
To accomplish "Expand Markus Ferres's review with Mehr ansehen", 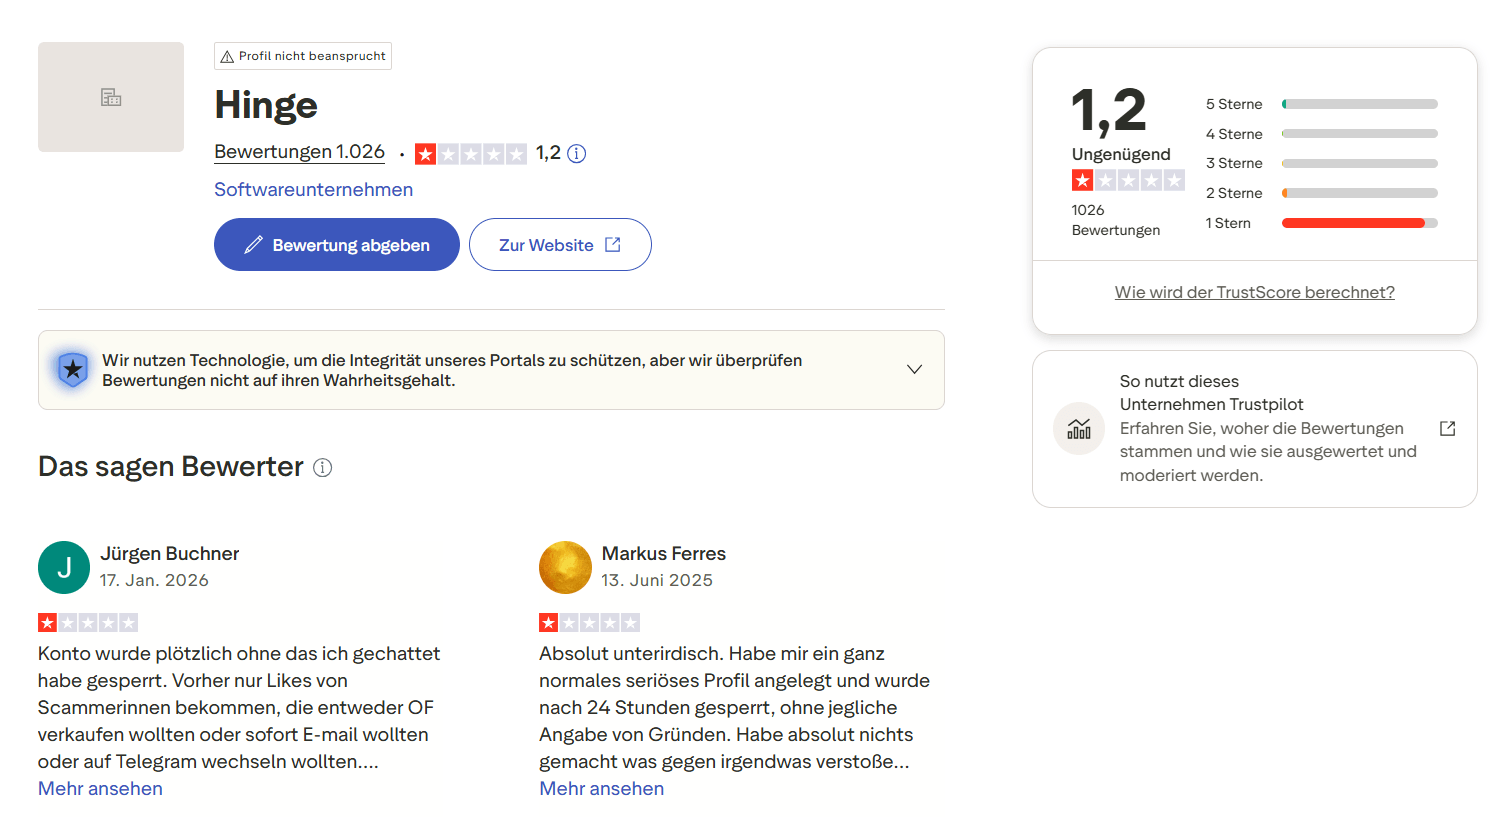I will pyautogui.click(x=601, y=788).
